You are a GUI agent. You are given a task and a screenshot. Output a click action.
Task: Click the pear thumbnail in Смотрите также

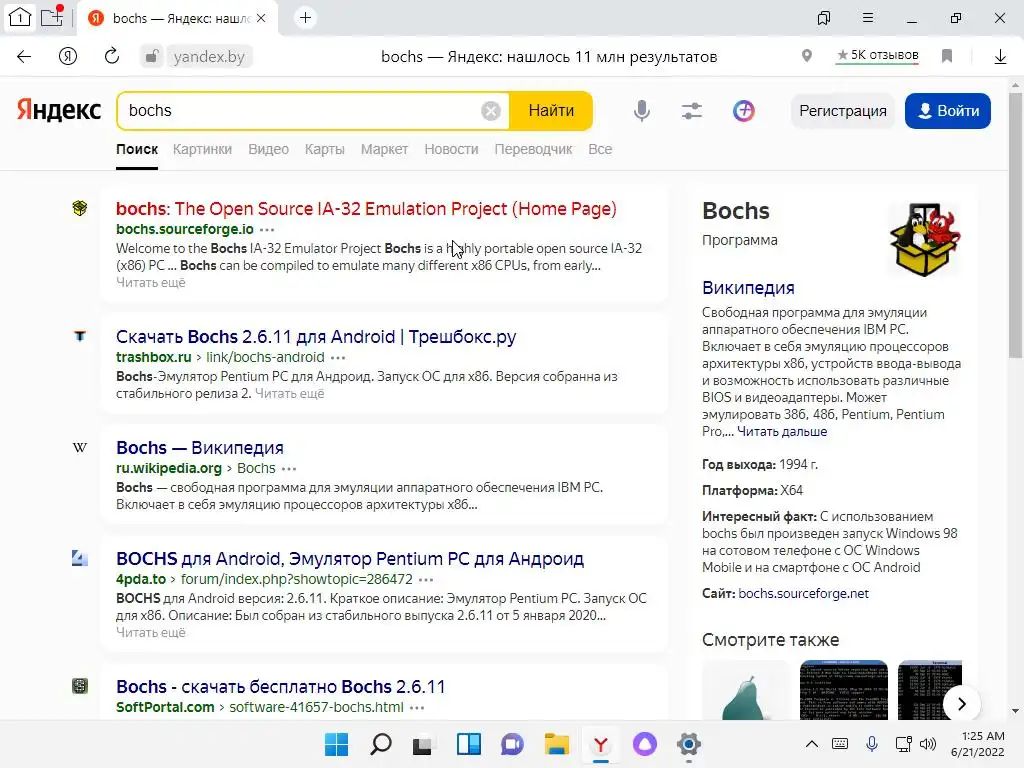(x=745, y=690)
